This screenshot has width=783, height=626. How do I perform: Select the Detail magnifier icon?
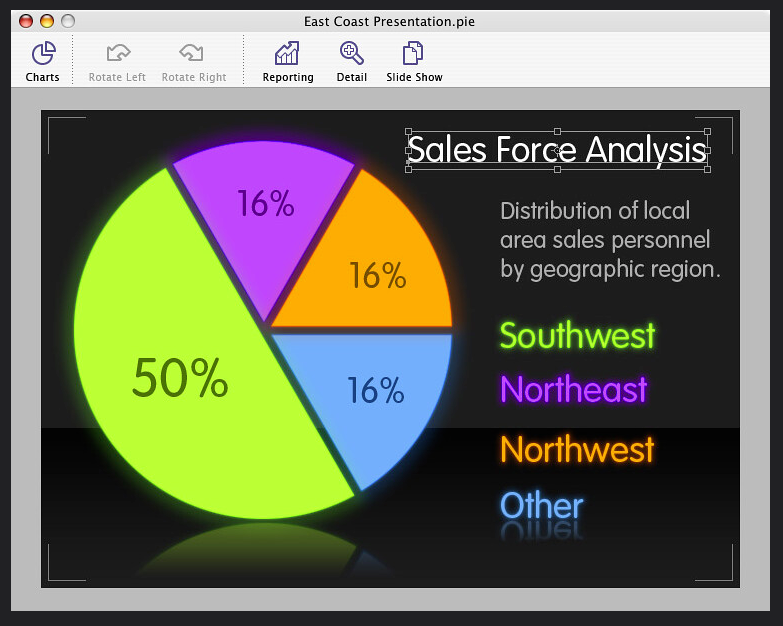352,53
